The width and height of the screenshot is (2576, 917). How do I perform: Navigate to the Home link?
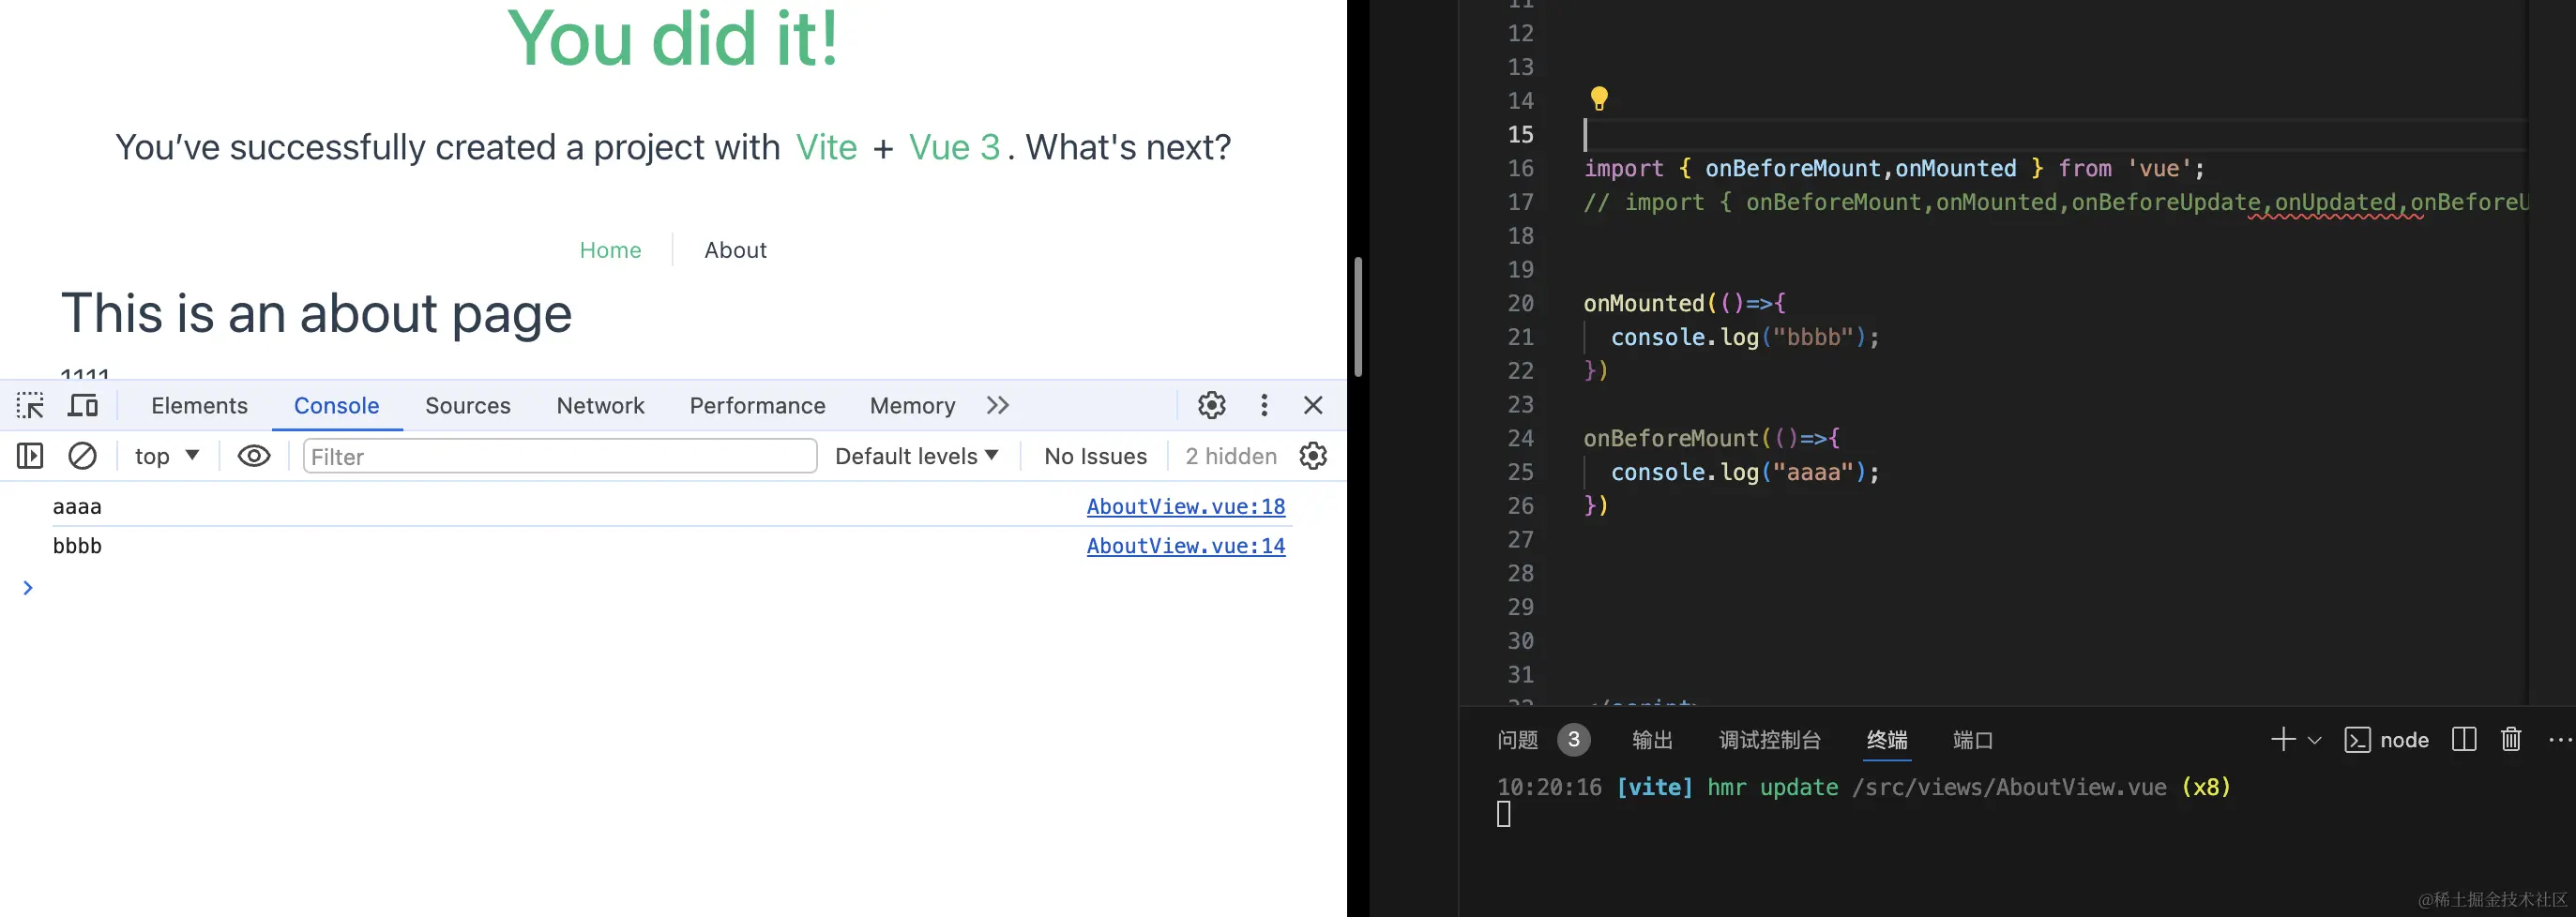[610, 250]
